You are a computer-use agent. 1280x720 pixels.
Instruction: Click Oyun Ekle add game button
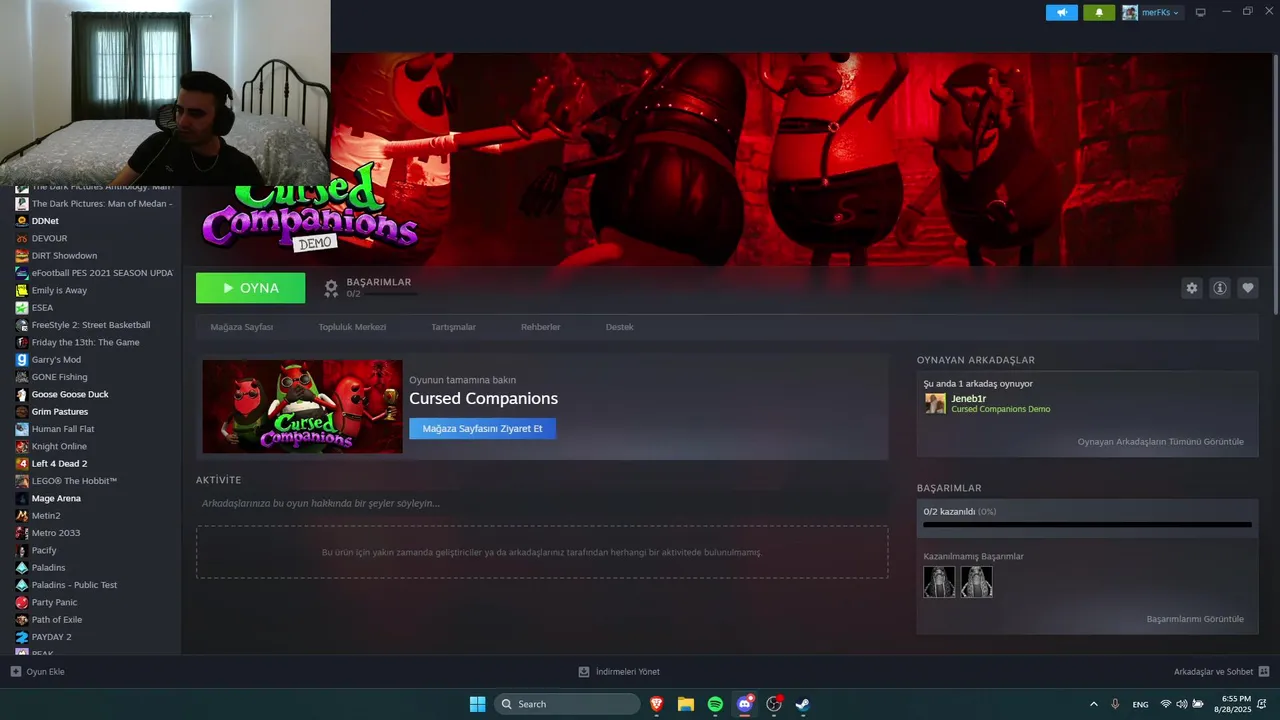point(37,672)
